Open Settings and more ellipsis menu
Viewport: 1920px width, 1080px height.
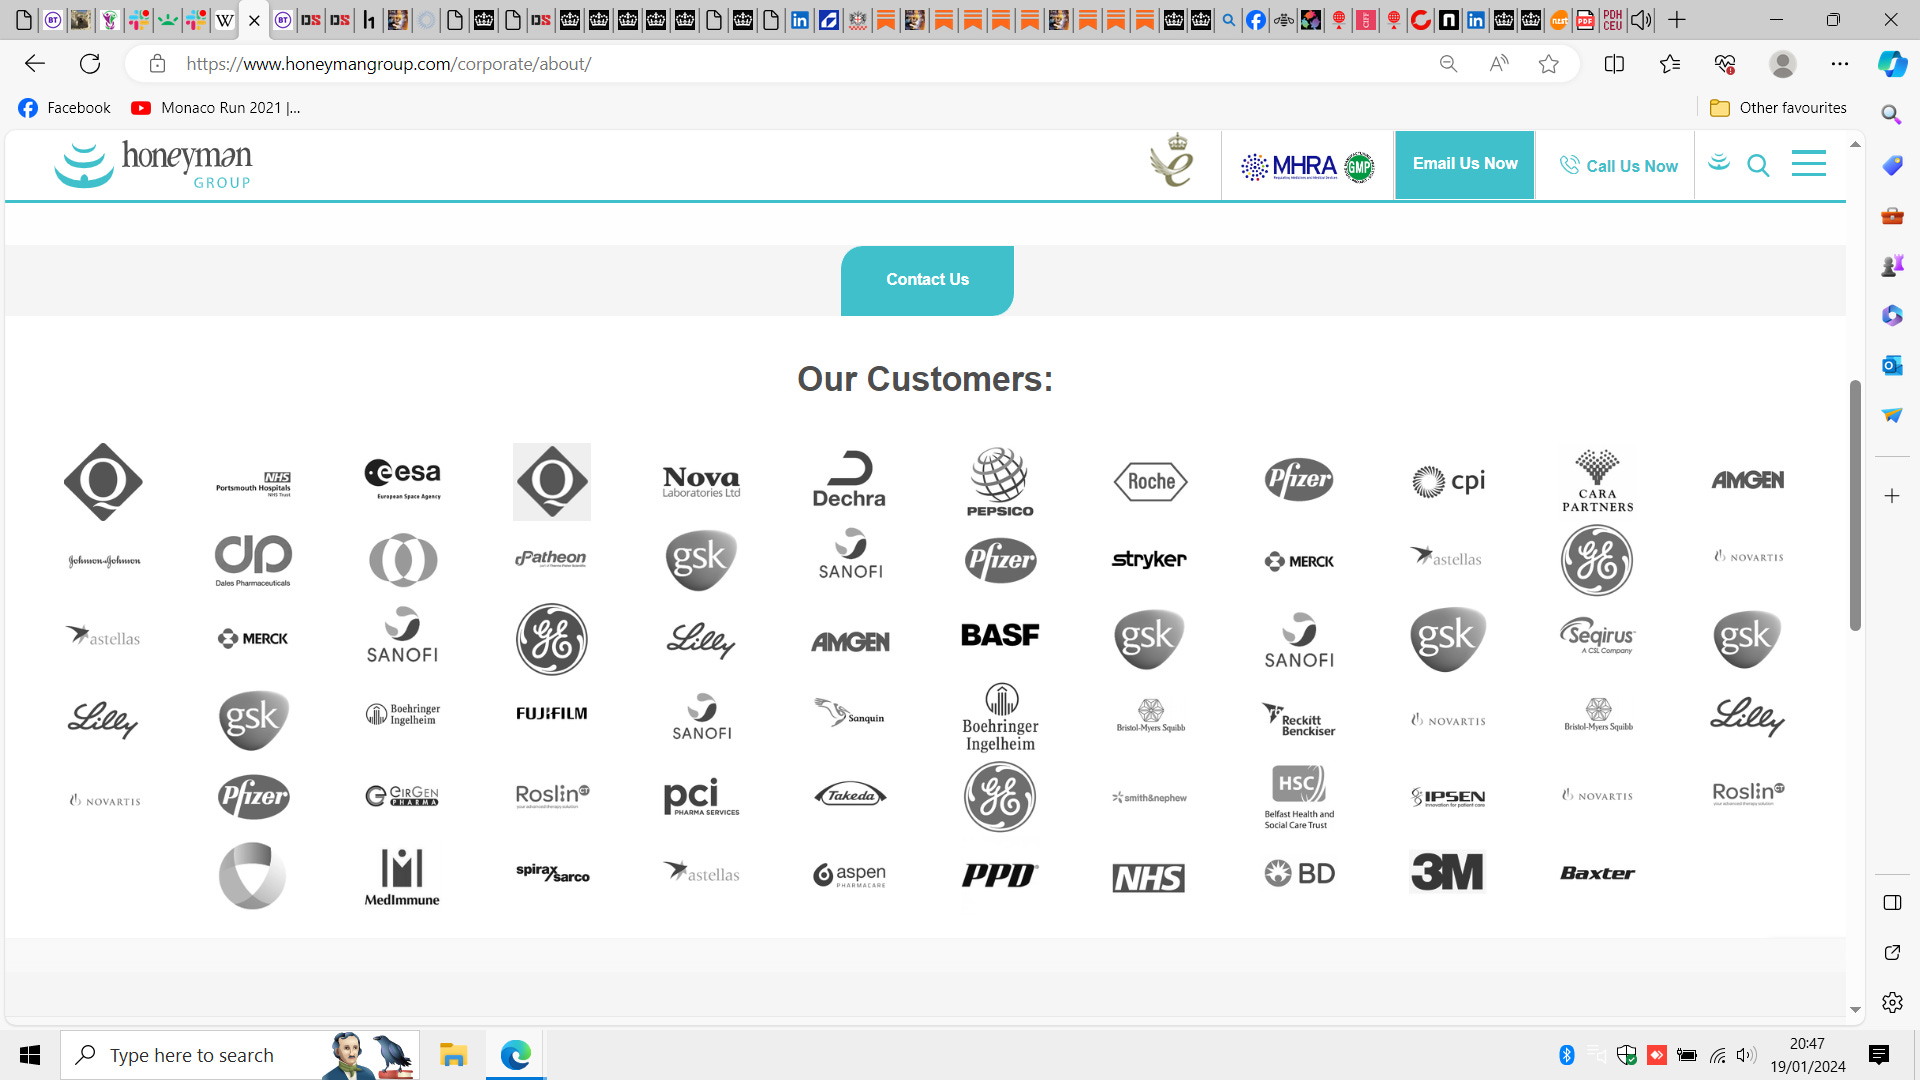point(1840,64)
